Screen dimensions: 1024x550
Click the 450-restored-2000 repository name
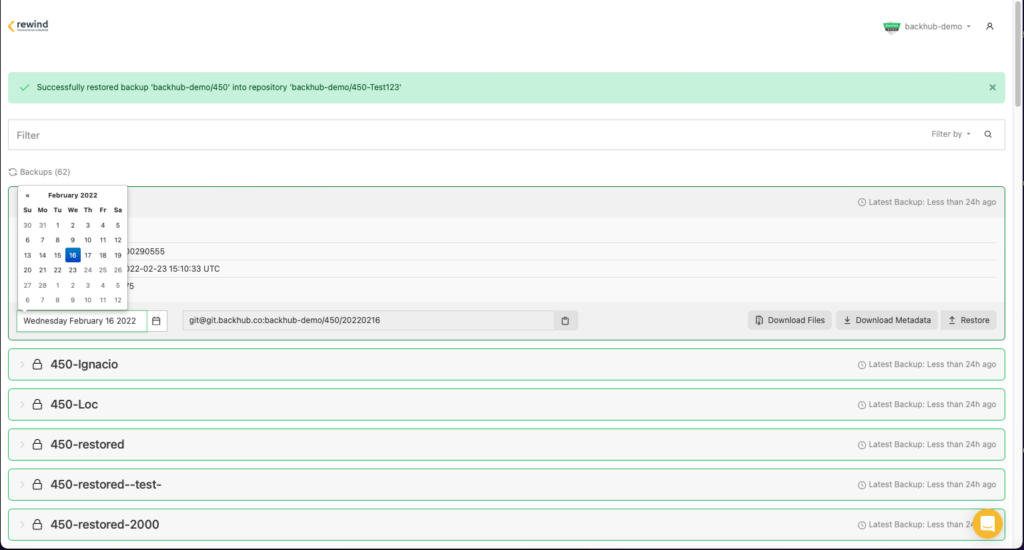(104, 525)
